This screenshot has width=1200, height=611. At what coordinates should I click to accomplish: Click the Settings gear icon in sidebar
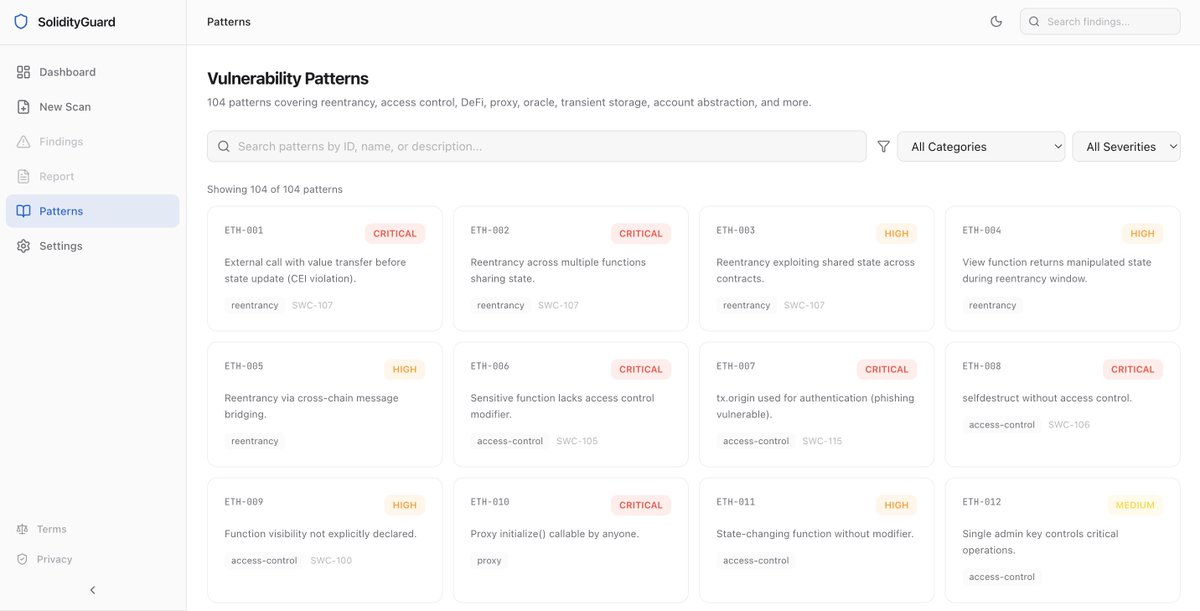click(23, 246)
